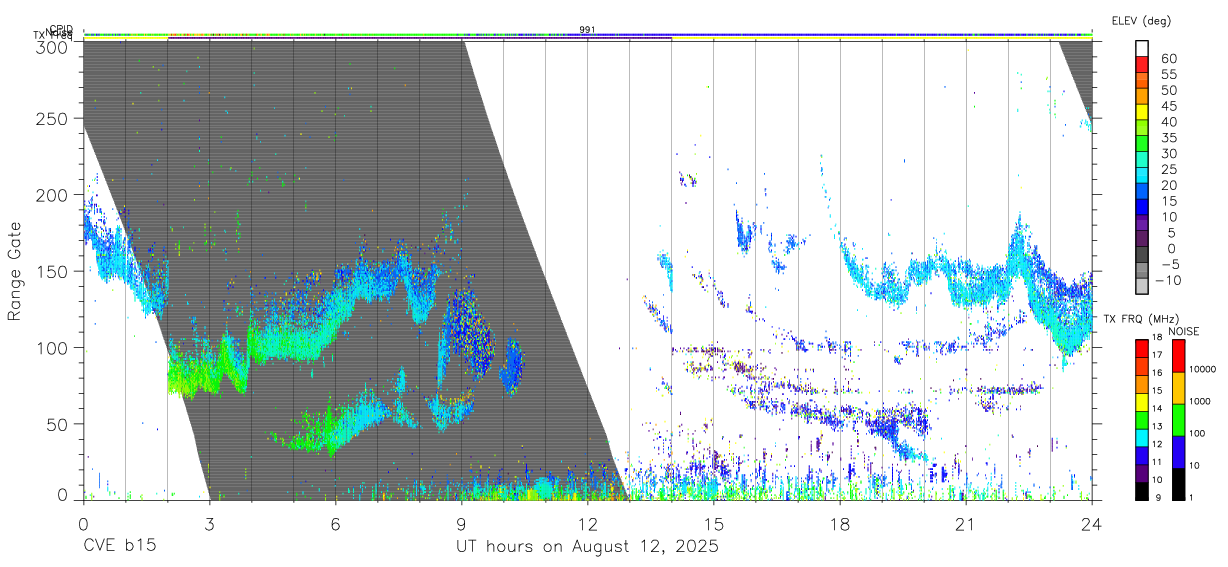Pick the dark gray ELEV swatch between 0 and -5
The height and width of the screenshot is (567, 1228).
click(1142, 255)
